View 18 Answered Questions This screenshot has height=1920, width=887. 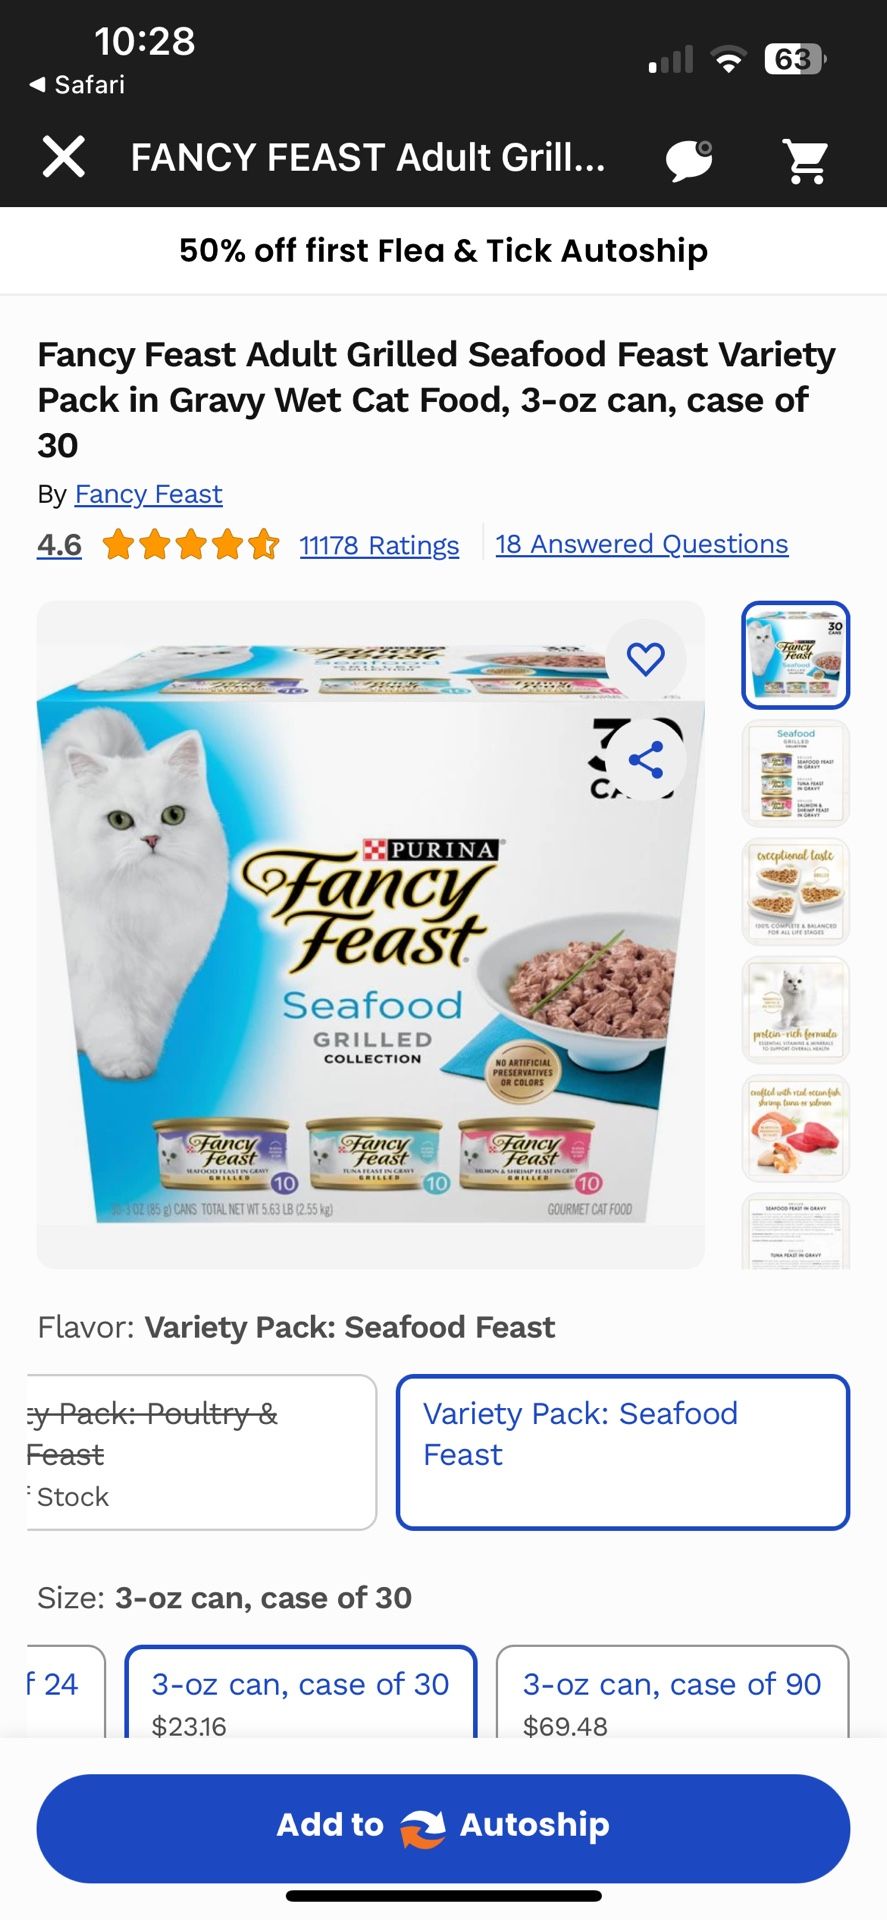coord(642,544)
